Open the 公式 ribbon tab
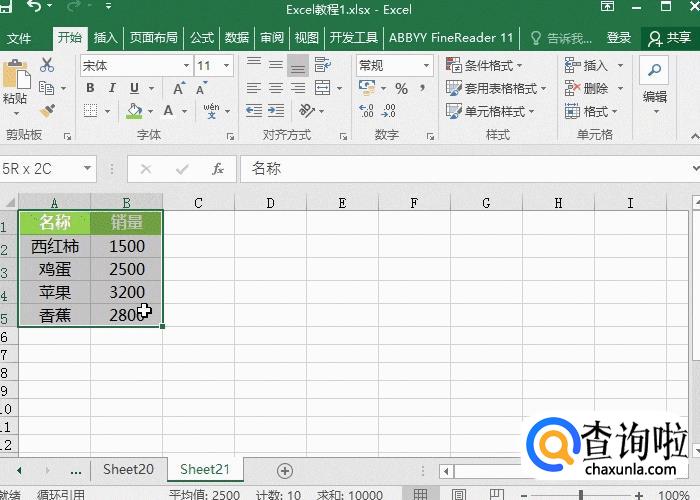 click(202, 38)
